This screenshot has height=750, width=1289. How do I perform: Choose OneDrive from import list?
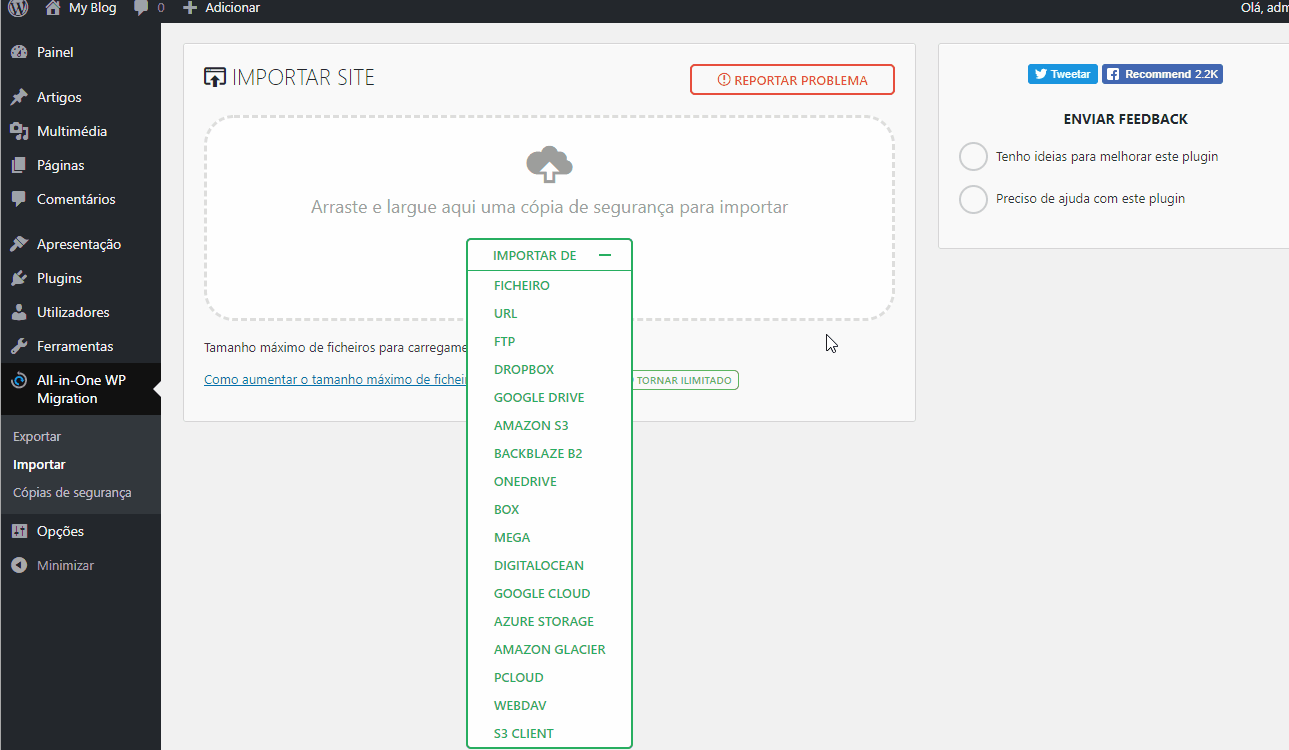click(525, 482)
